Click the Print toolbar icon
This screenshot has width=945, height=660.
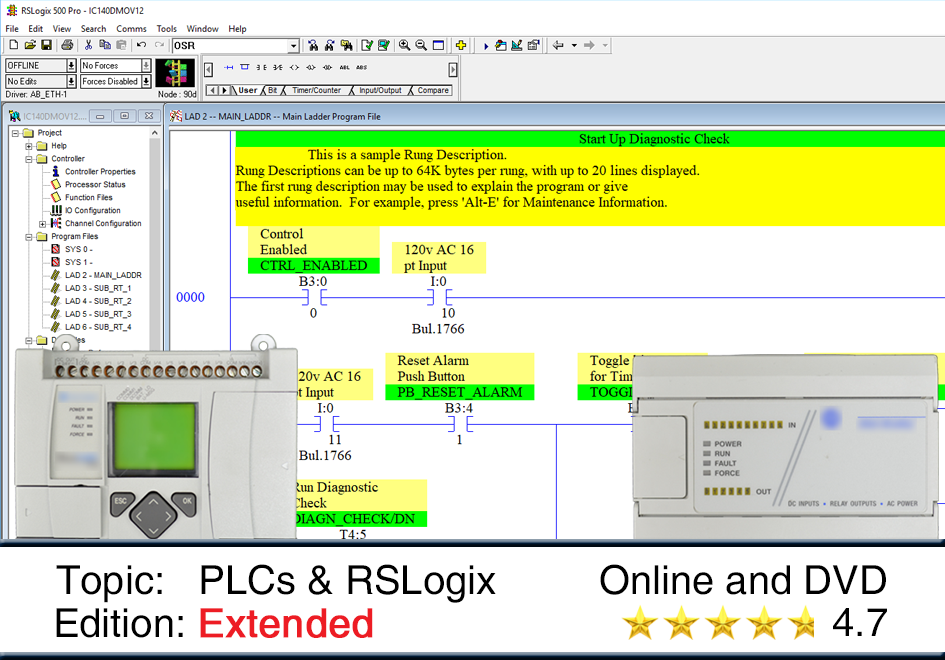(x=67, y=45)
